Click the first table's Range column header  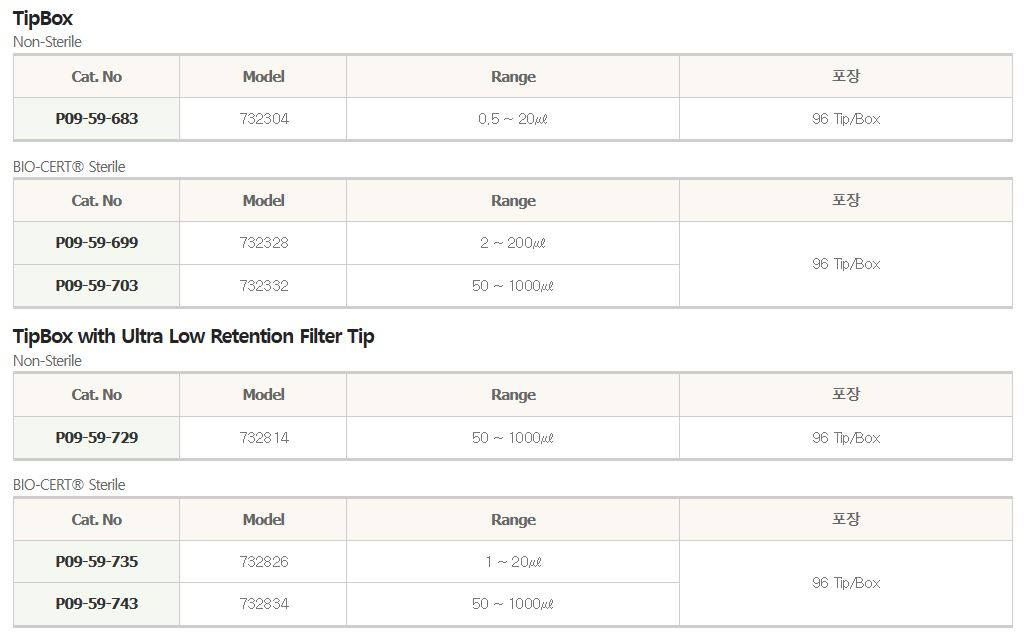click(513, 77)
